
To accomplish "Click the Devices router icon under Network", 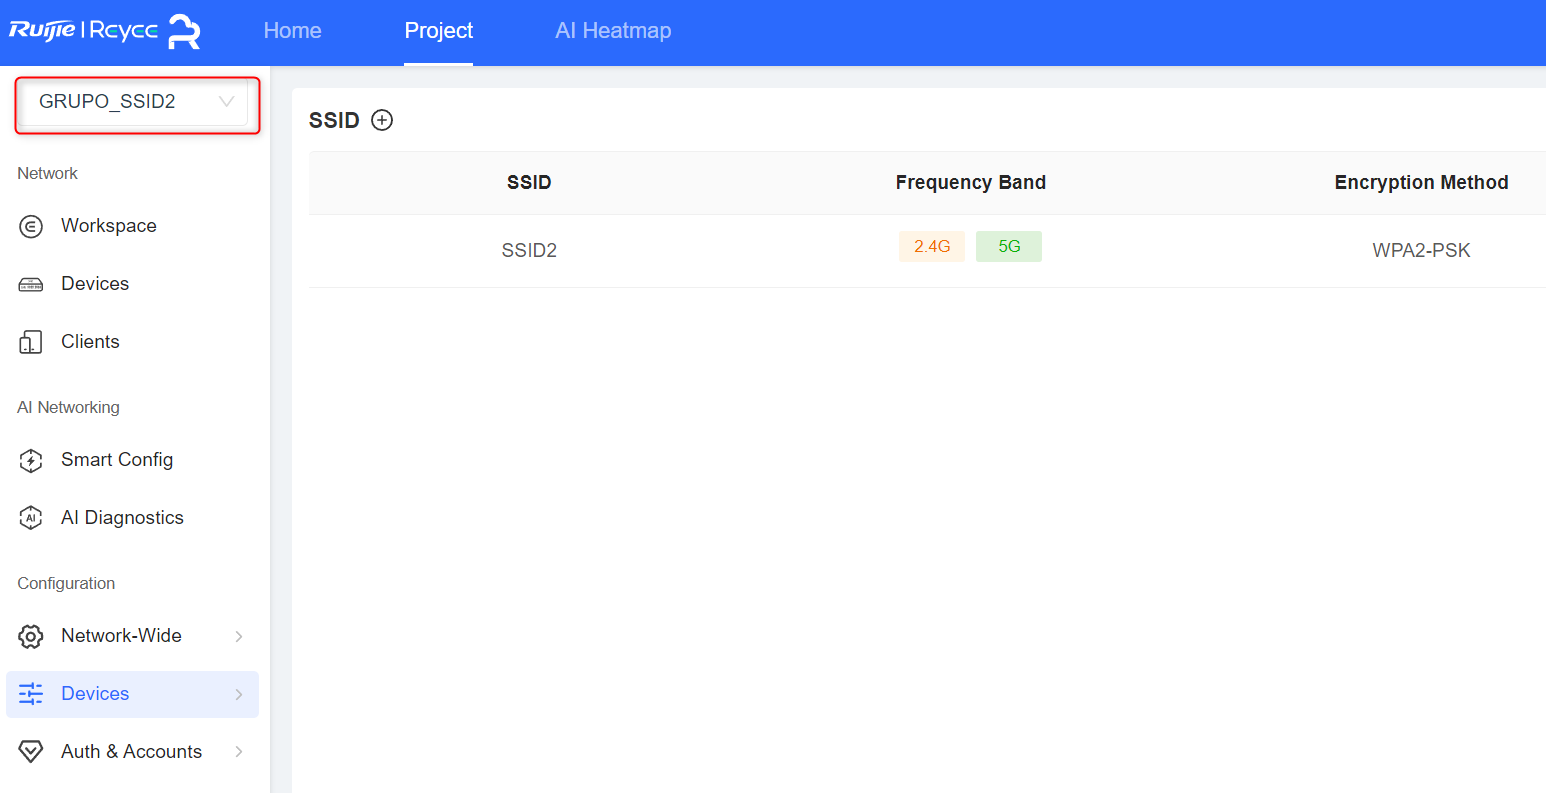I will pos(31,284).
